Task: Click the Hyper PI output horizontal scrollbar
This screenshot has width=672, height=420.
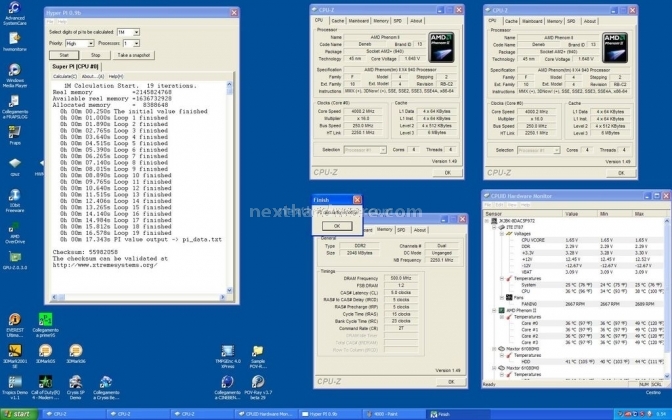Action: pyautogui.click(x=139, y=297)
